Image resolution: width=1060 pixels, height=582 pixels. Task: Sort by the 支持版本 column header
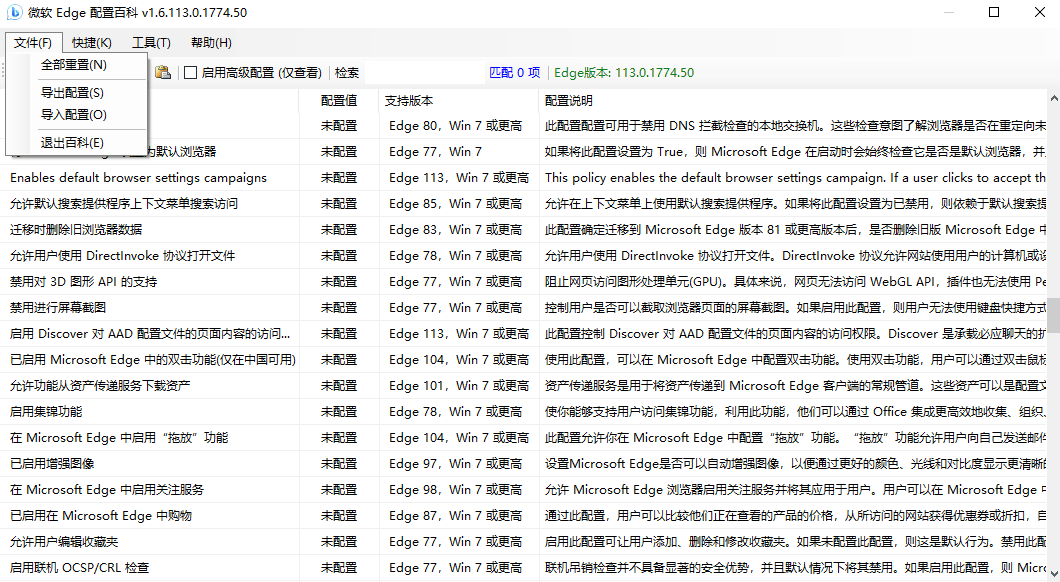coord(459,101)
